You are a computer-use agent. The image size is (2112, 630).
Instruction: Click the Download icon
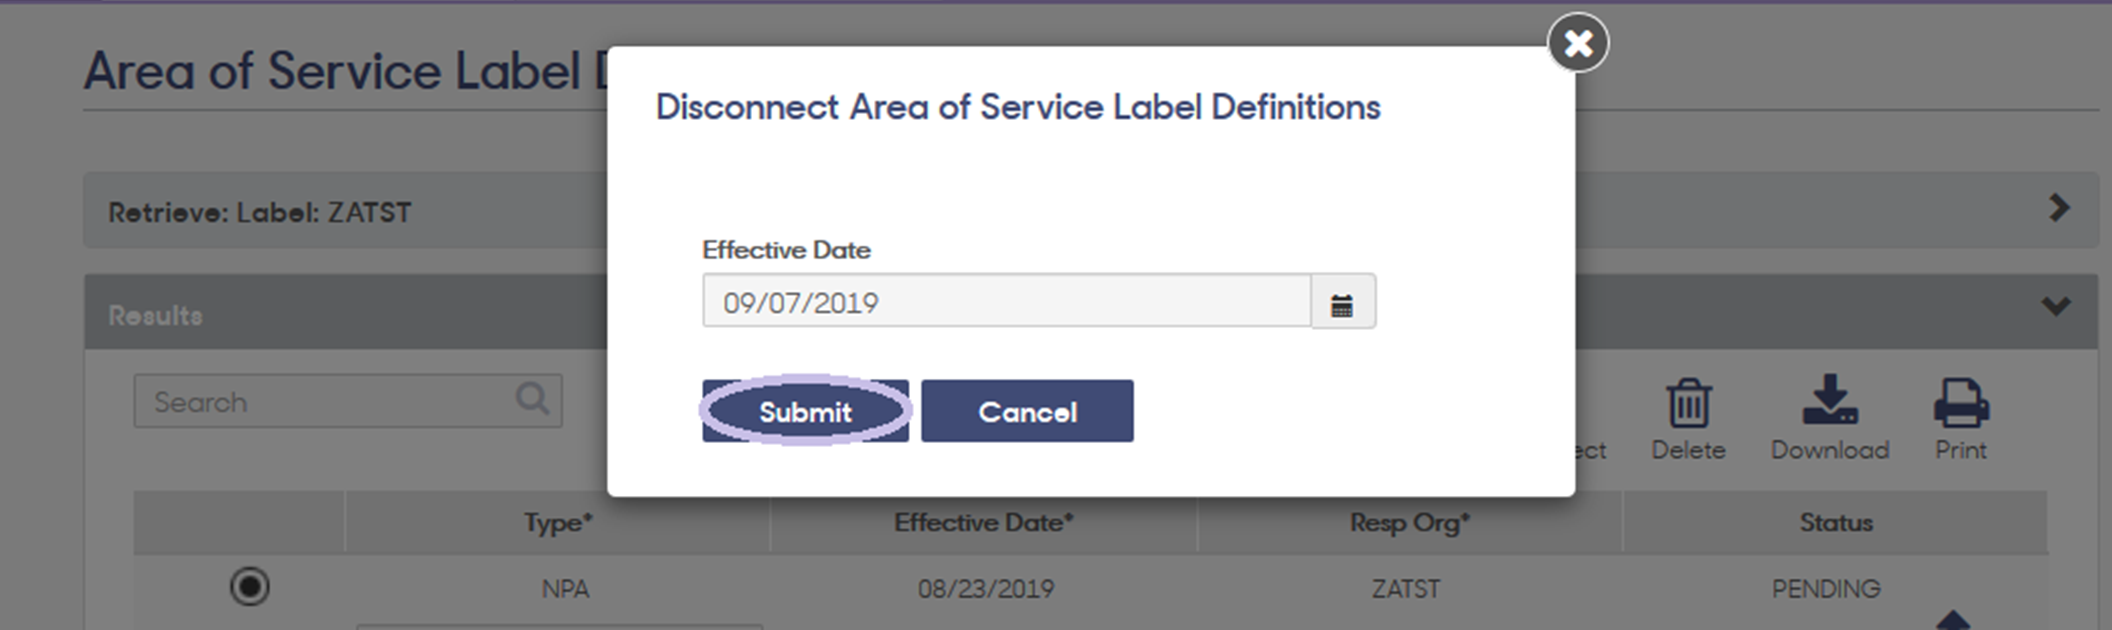point(1830,400)
